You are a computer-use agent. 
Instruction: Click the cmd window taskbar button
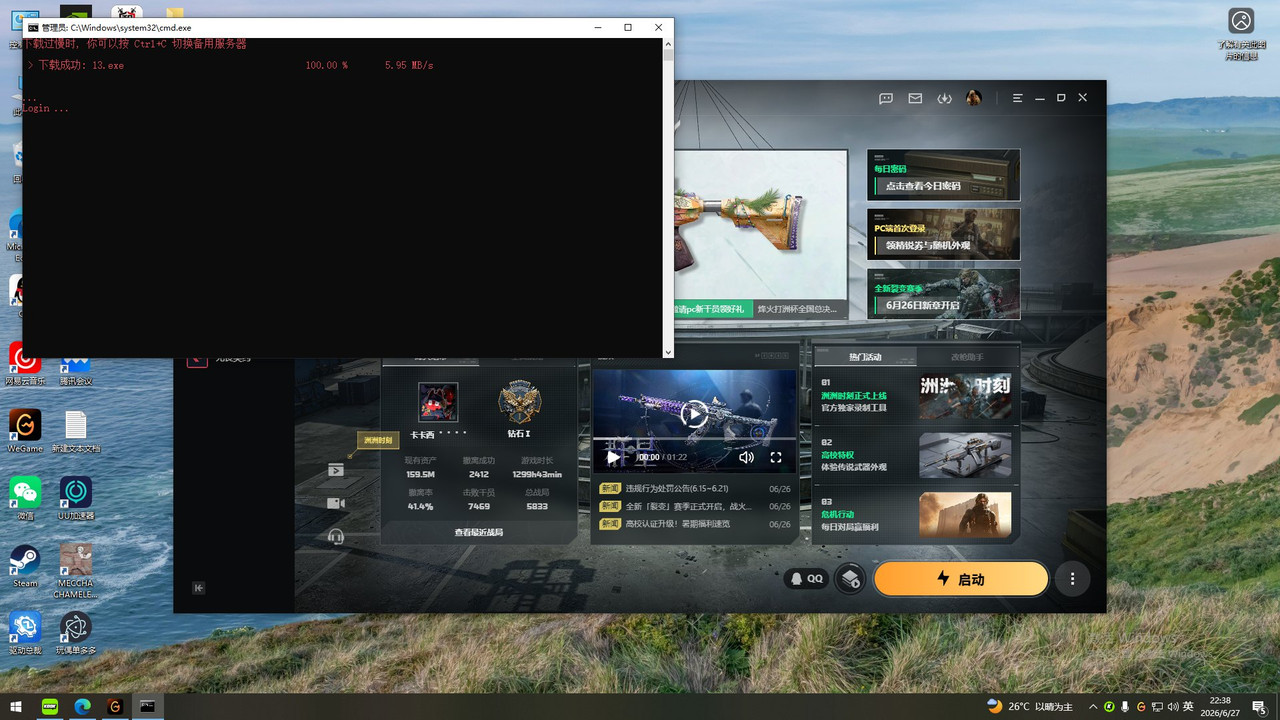(x=147, y=706)
